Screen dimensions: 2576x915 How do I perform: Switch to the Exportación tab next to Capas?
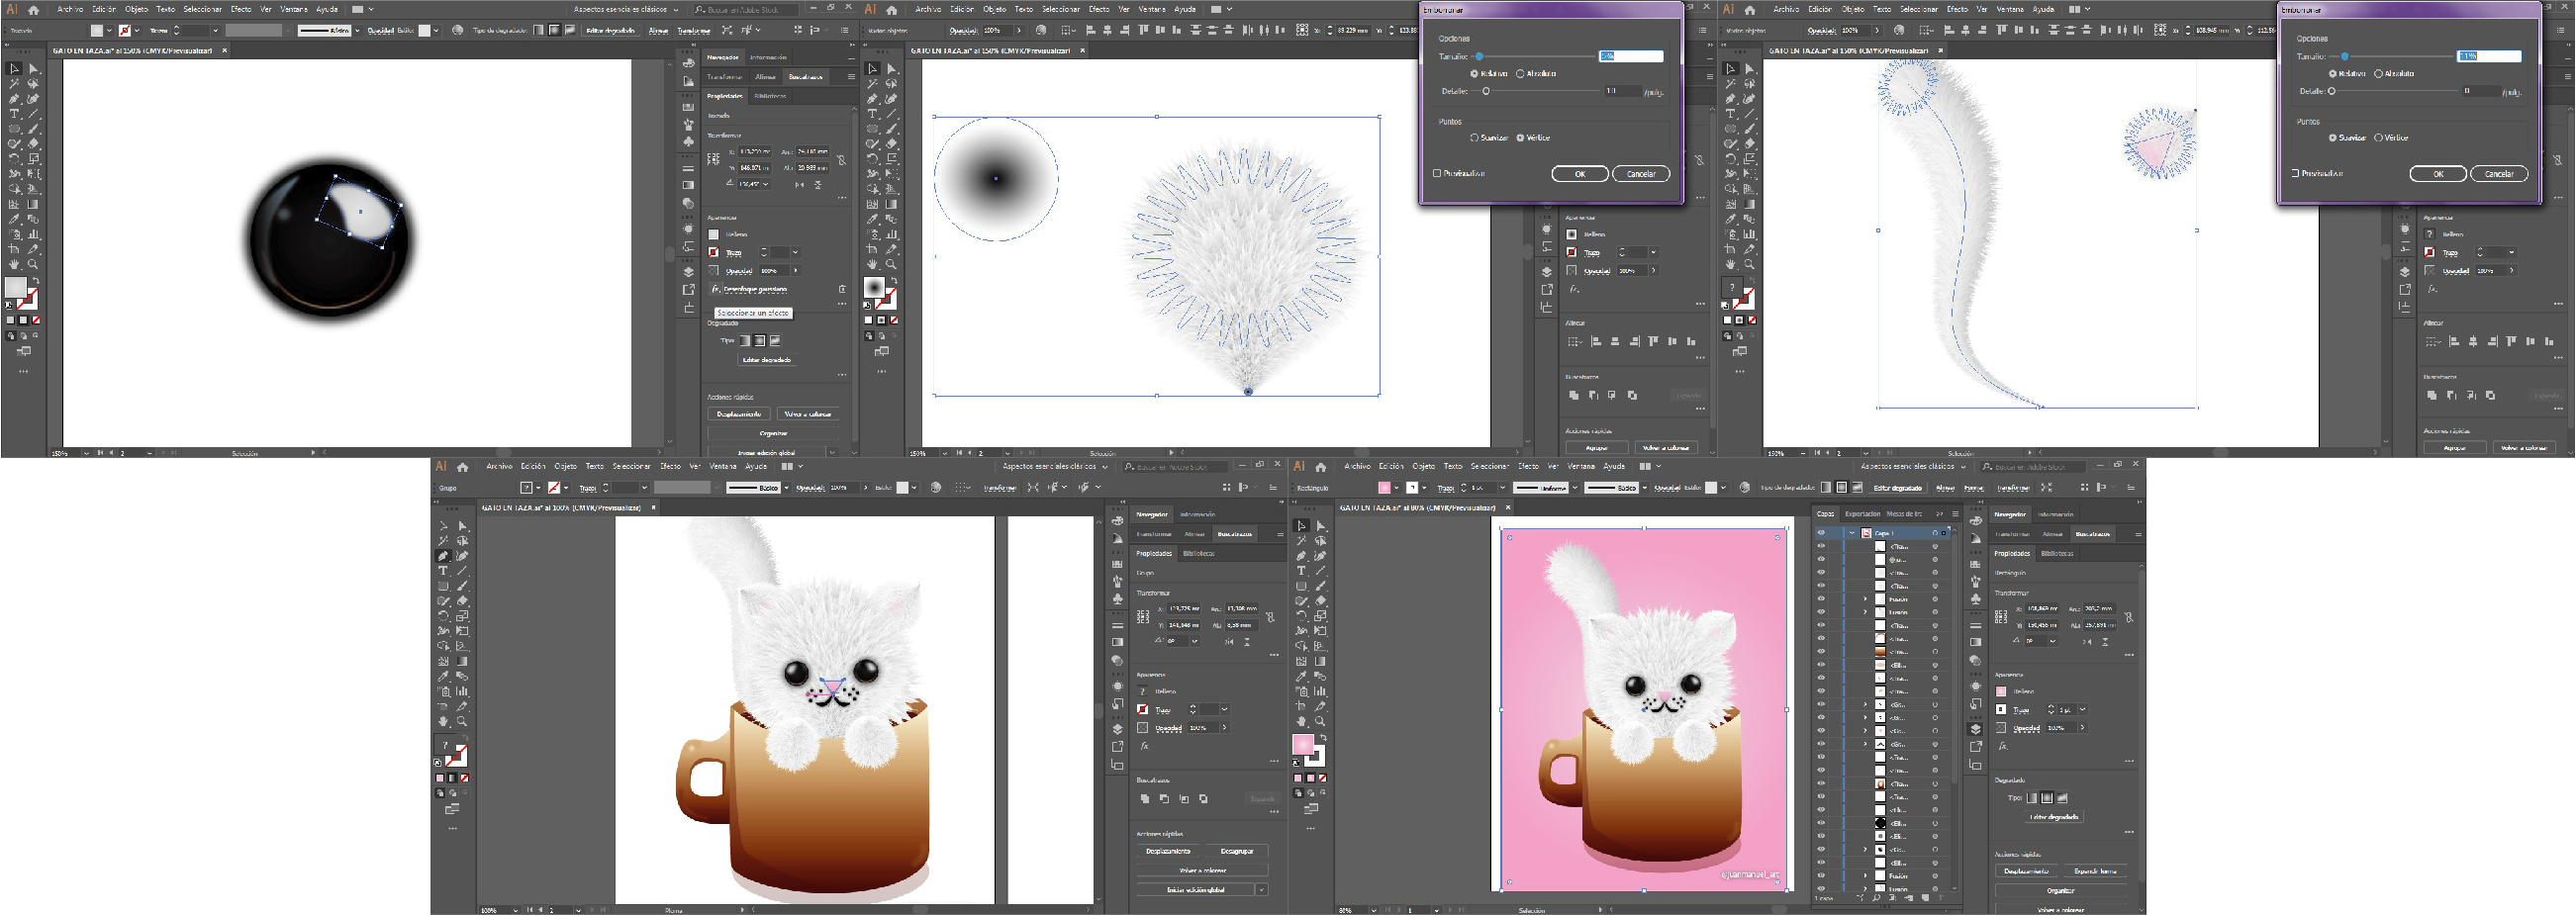1862,514
